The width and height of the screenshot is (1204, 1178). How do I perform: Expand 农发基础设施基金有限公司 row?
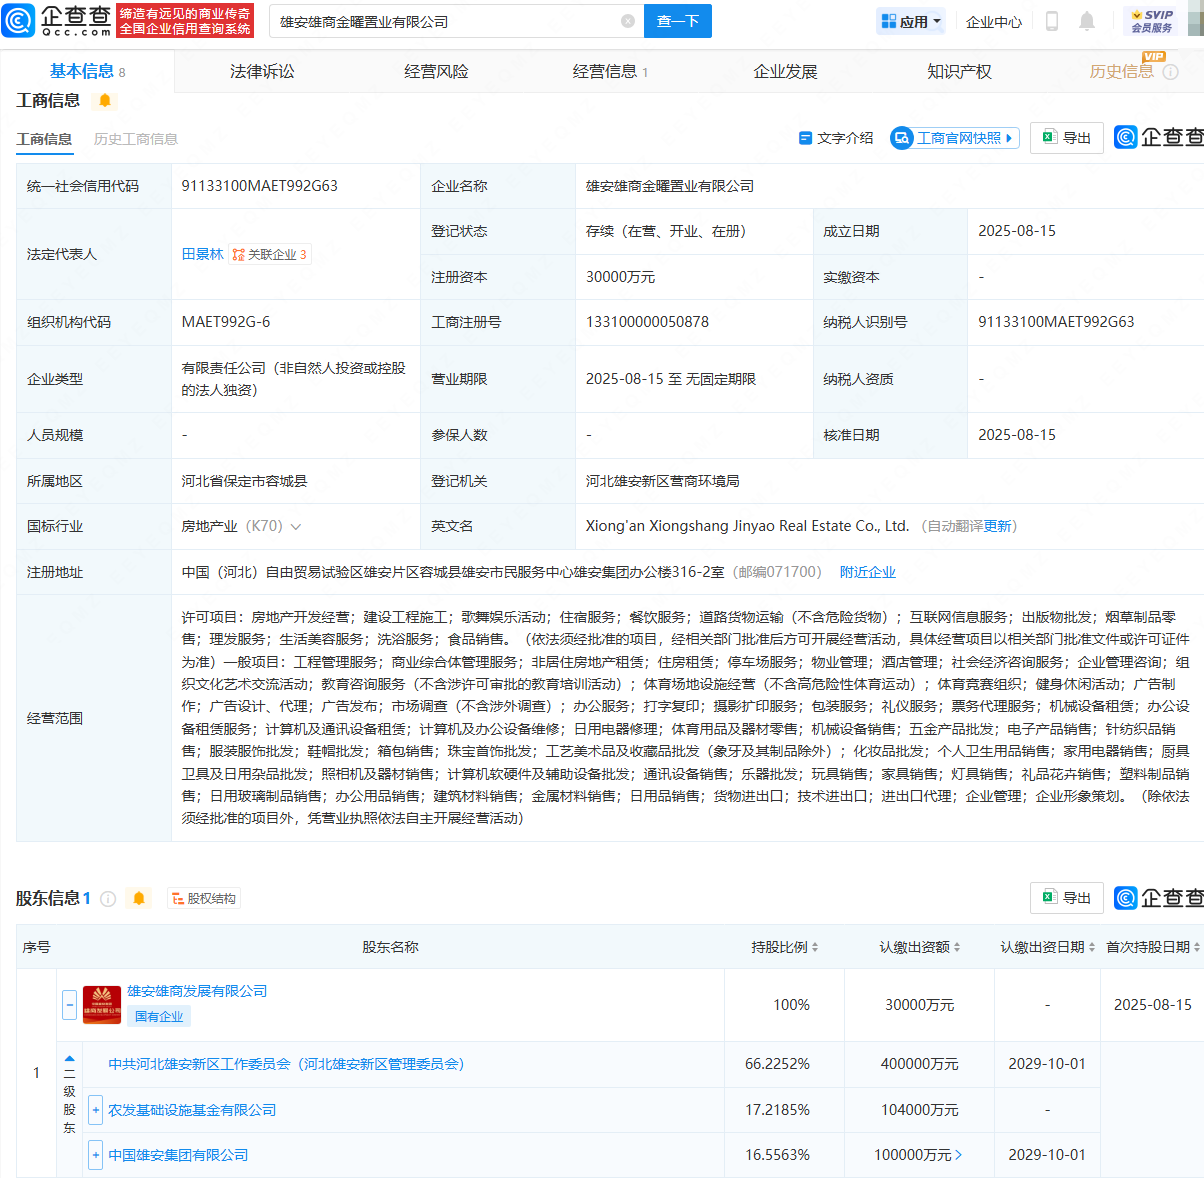click(96, 1110)
